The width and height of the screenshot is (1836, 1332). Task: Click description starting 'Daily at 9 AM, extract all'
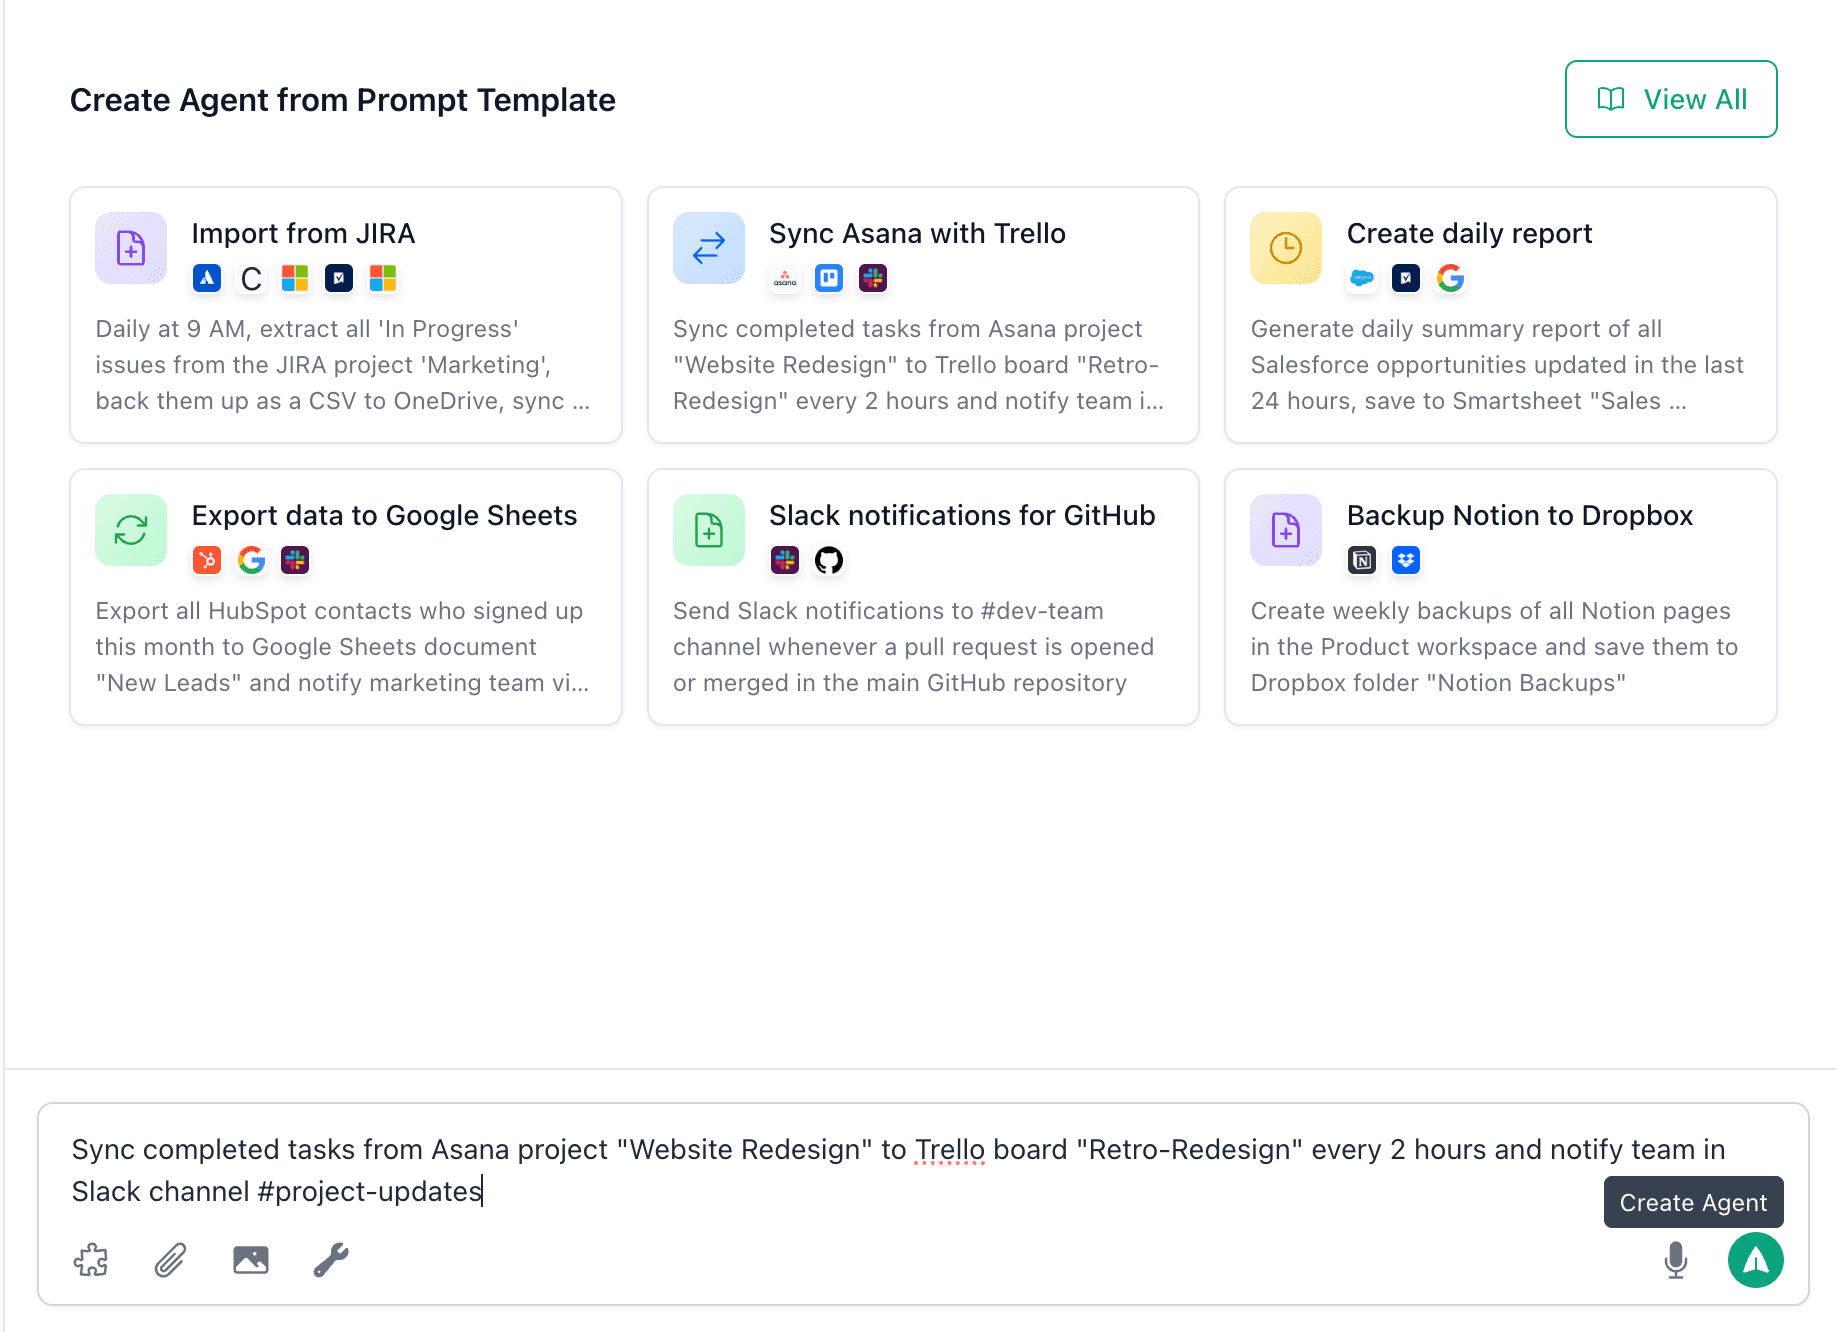point(343,365)
